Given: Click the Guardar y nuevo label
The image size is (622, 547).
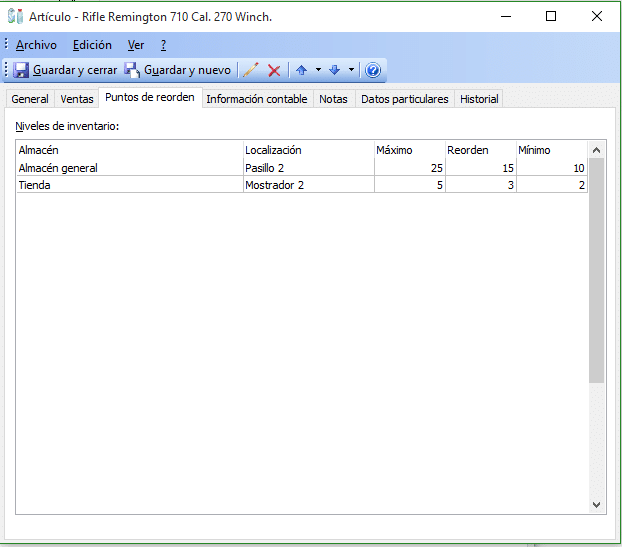Looking at the screenshot, I should [187, 70].
